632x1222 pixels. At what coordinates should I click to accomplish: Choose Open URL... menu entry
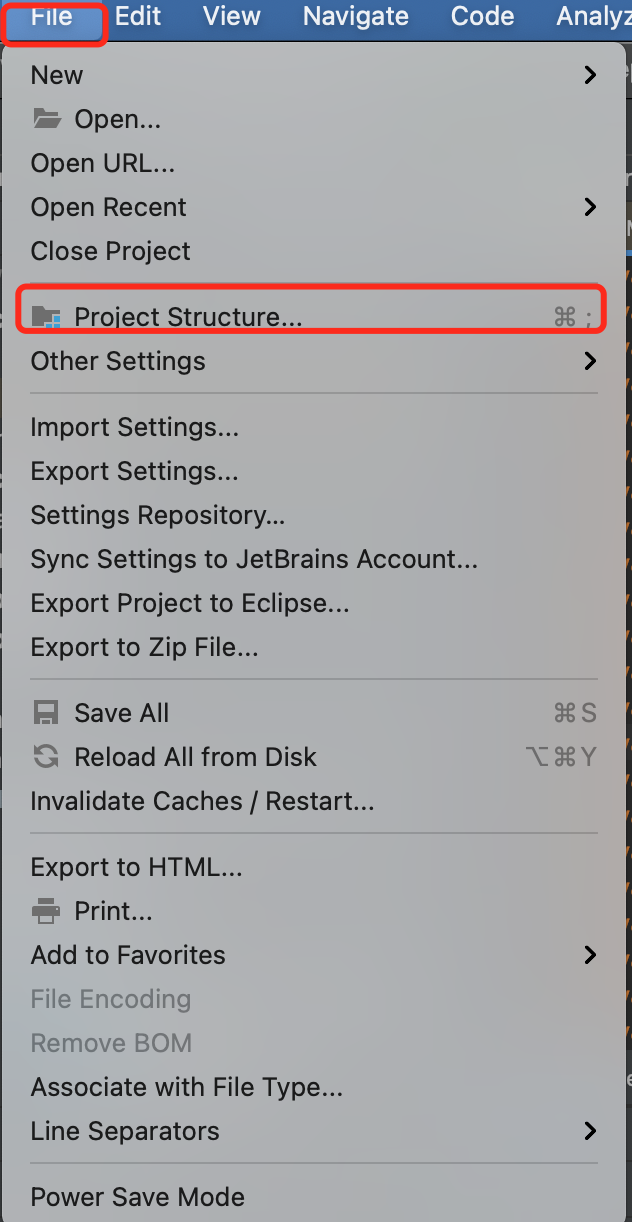(x=102, y=163)
